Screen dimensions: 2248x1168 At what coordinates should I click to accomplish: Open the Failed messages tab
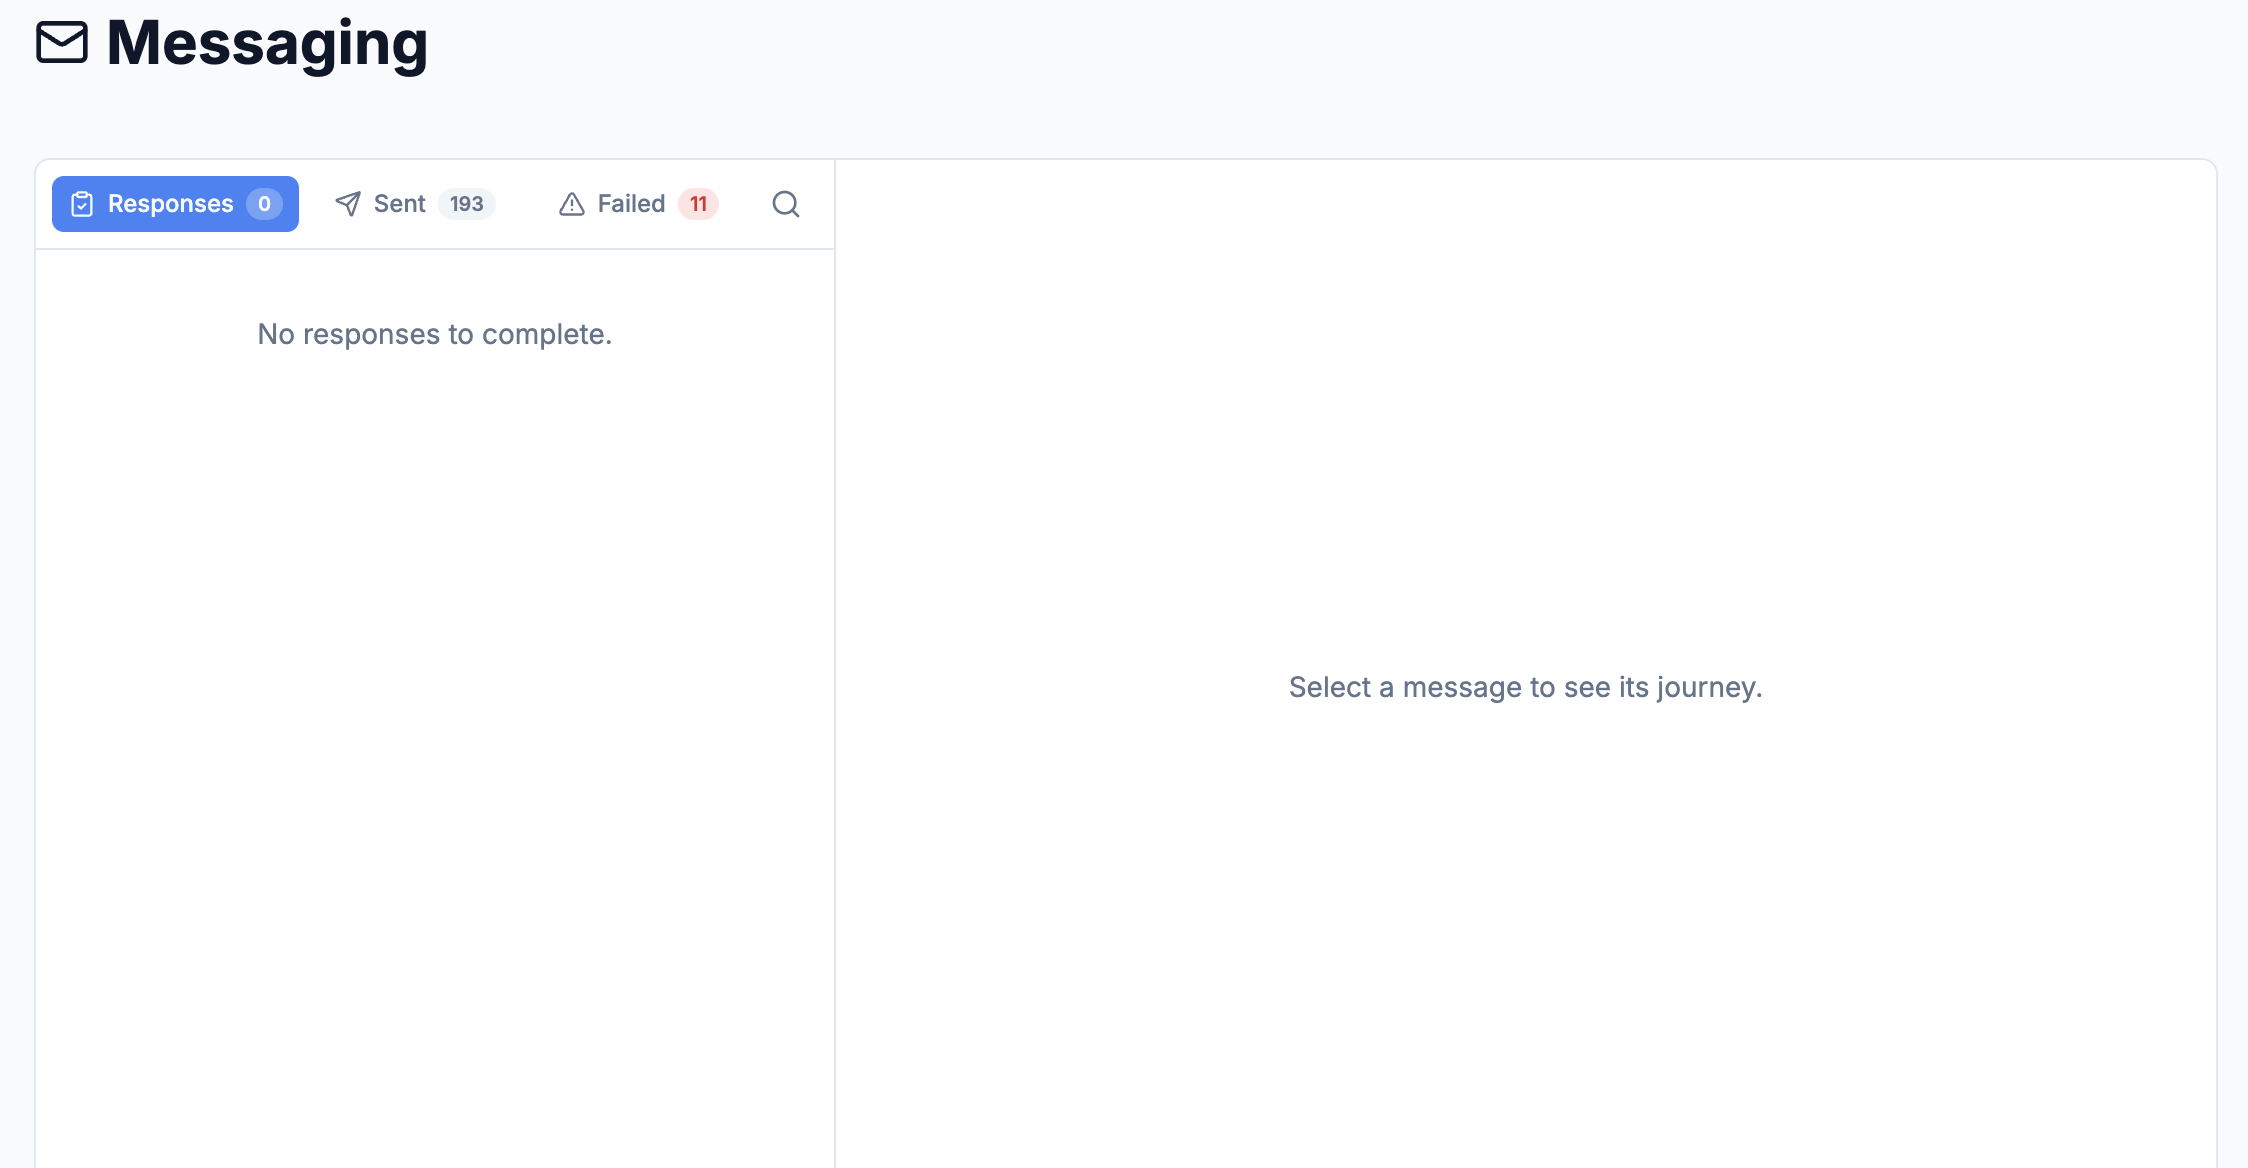(x=638, y=204)
